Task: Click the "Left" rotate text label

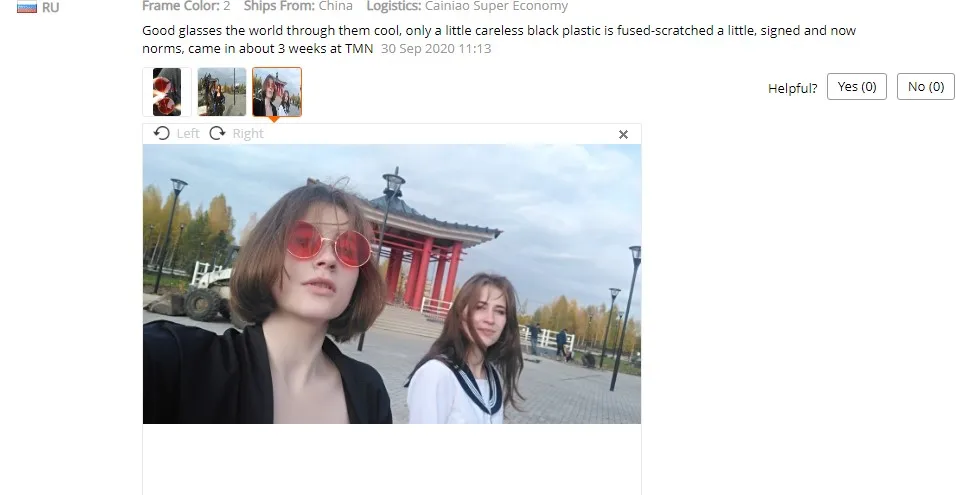Action: point(188,133)
